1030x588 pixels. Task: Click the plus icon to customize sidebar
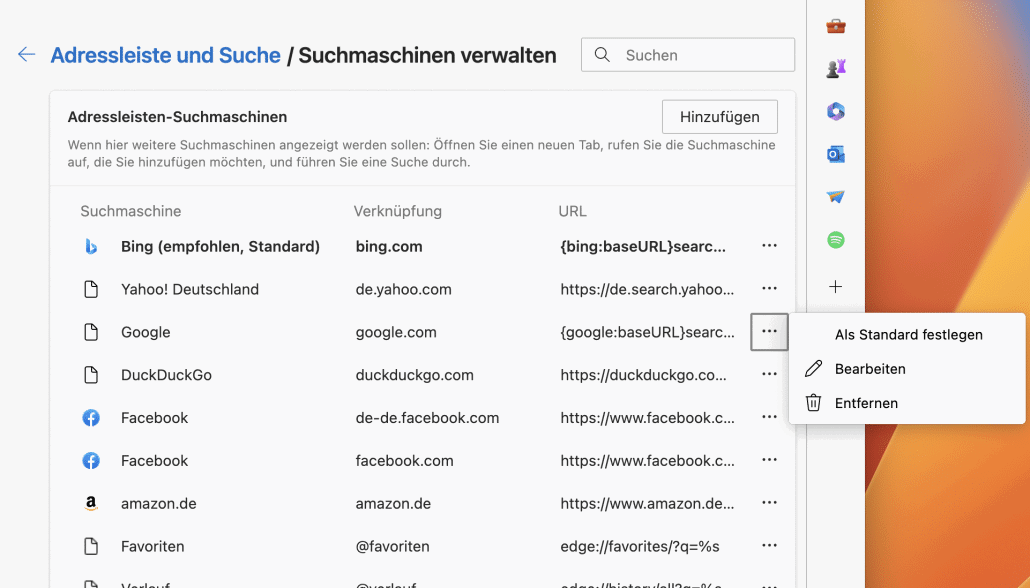coord(836,287)
